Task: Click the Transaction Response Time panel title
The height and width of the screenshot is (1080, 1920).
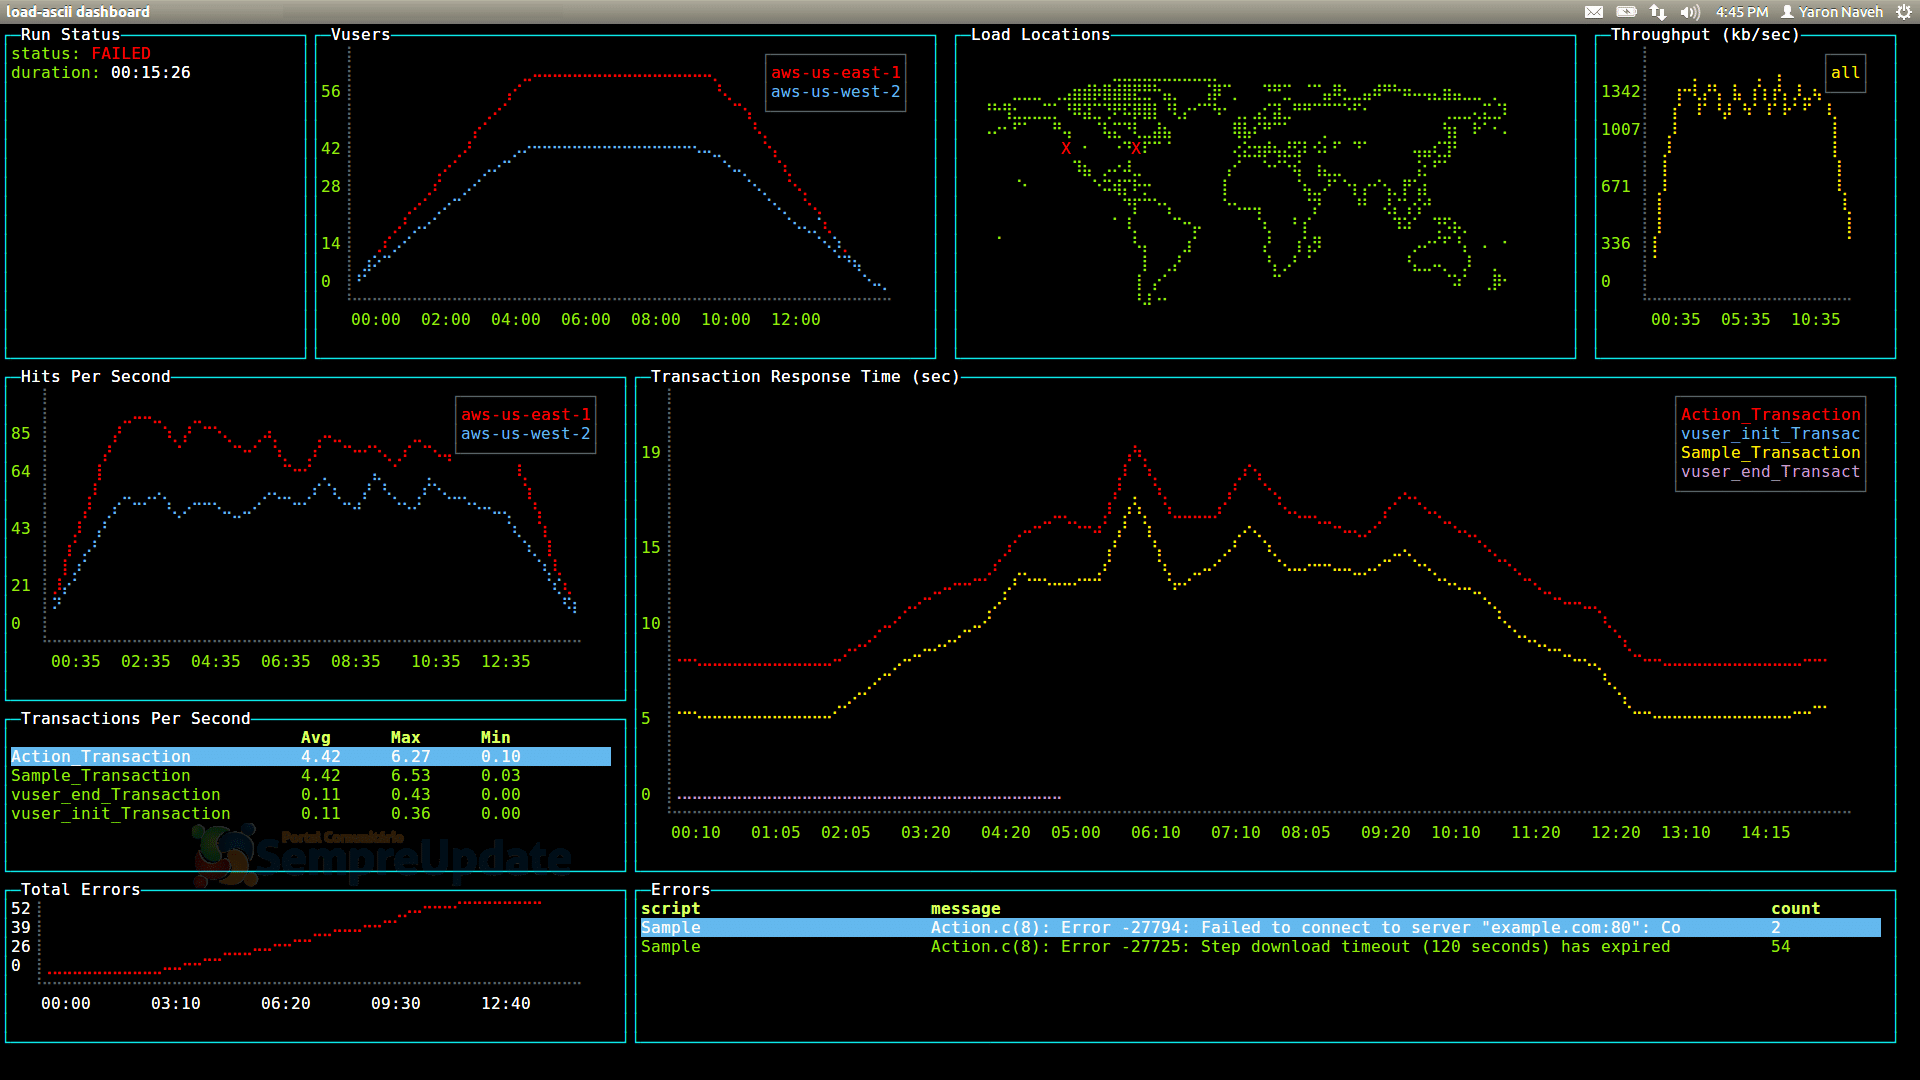Action: point(805,377)
